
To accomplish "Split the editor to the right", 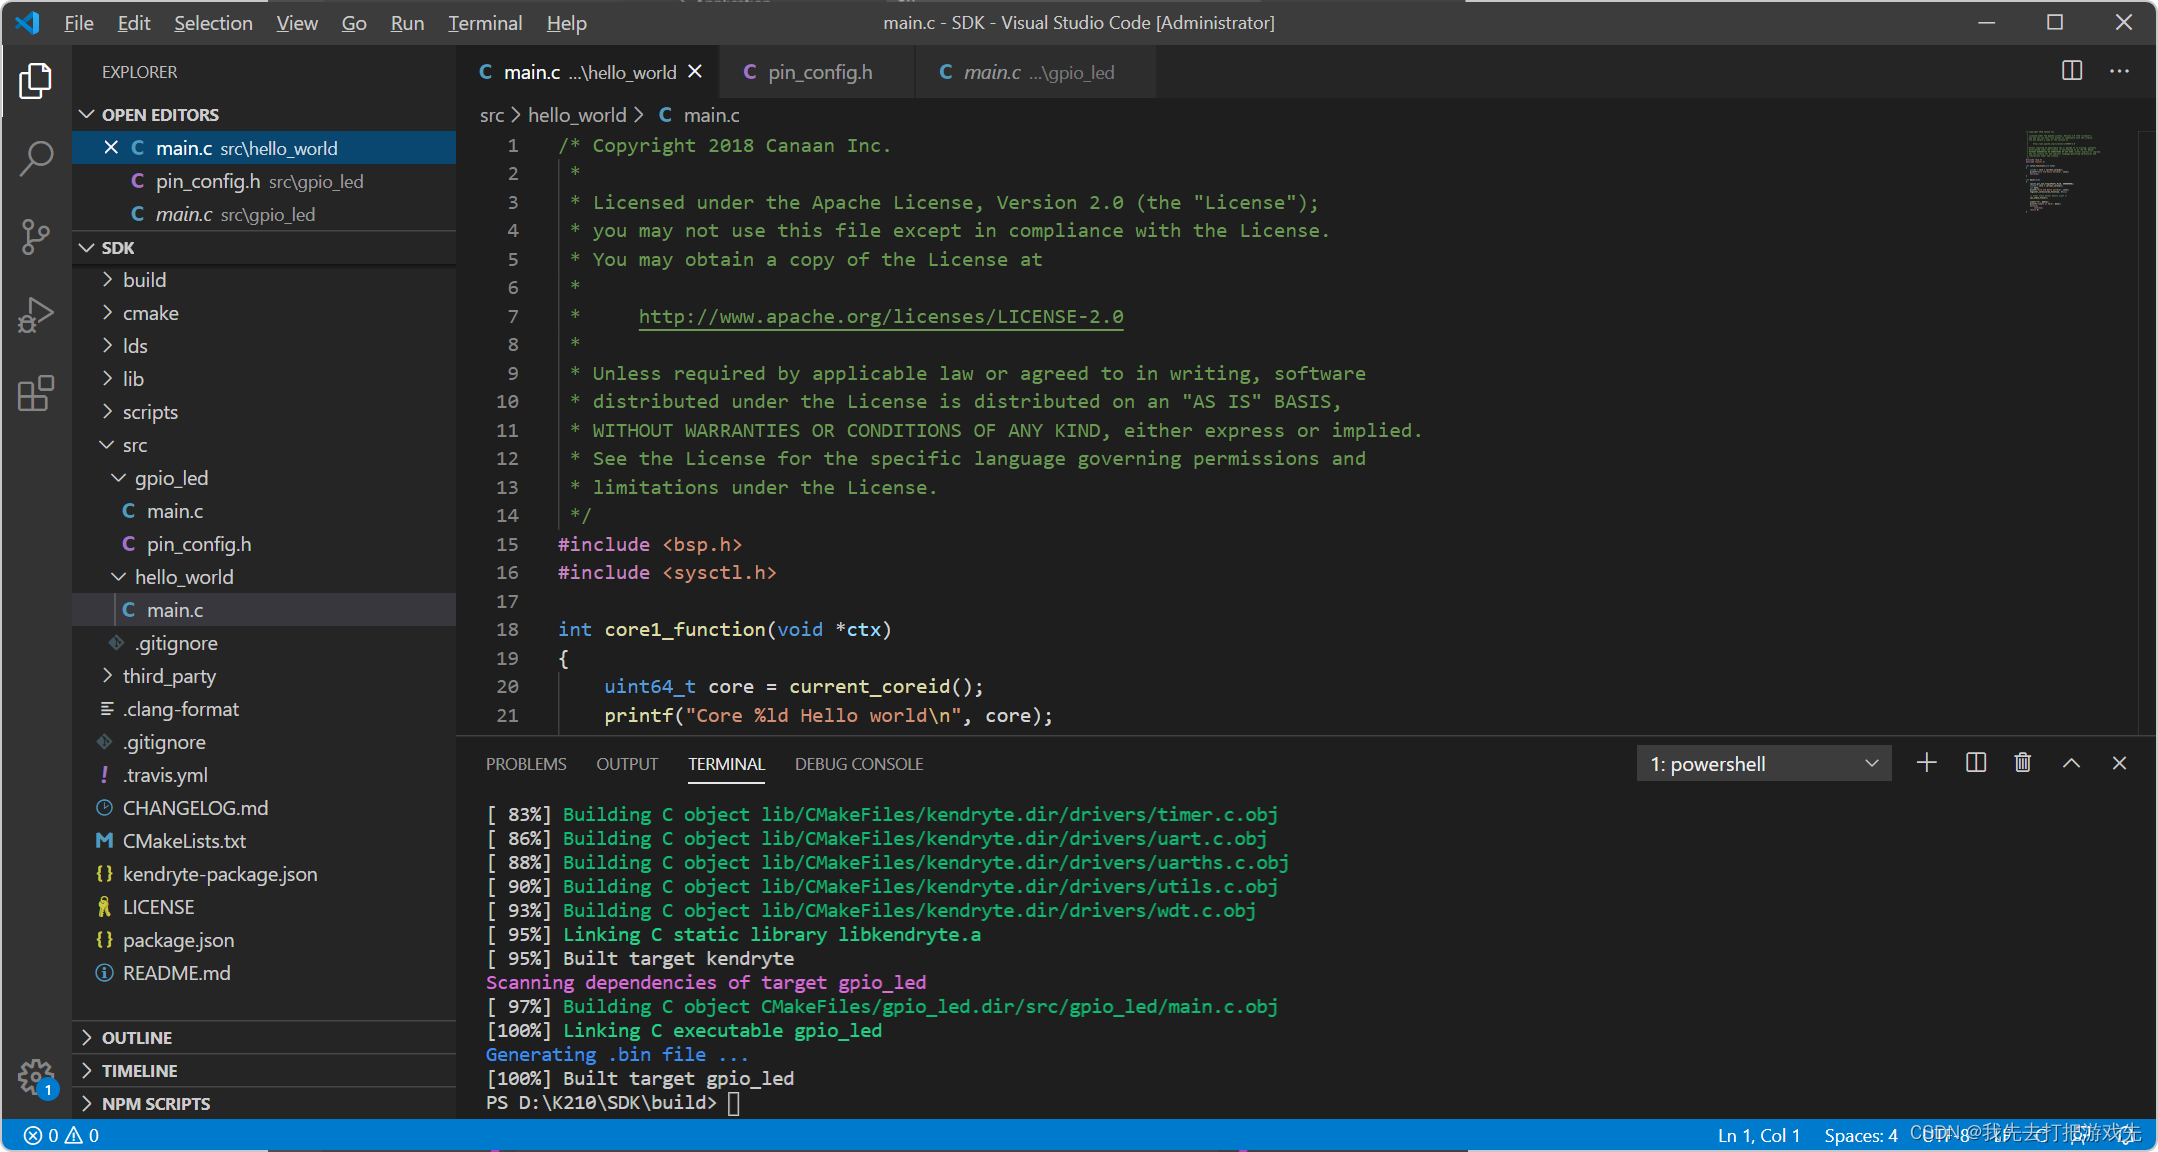I will tap(2072, 71).
